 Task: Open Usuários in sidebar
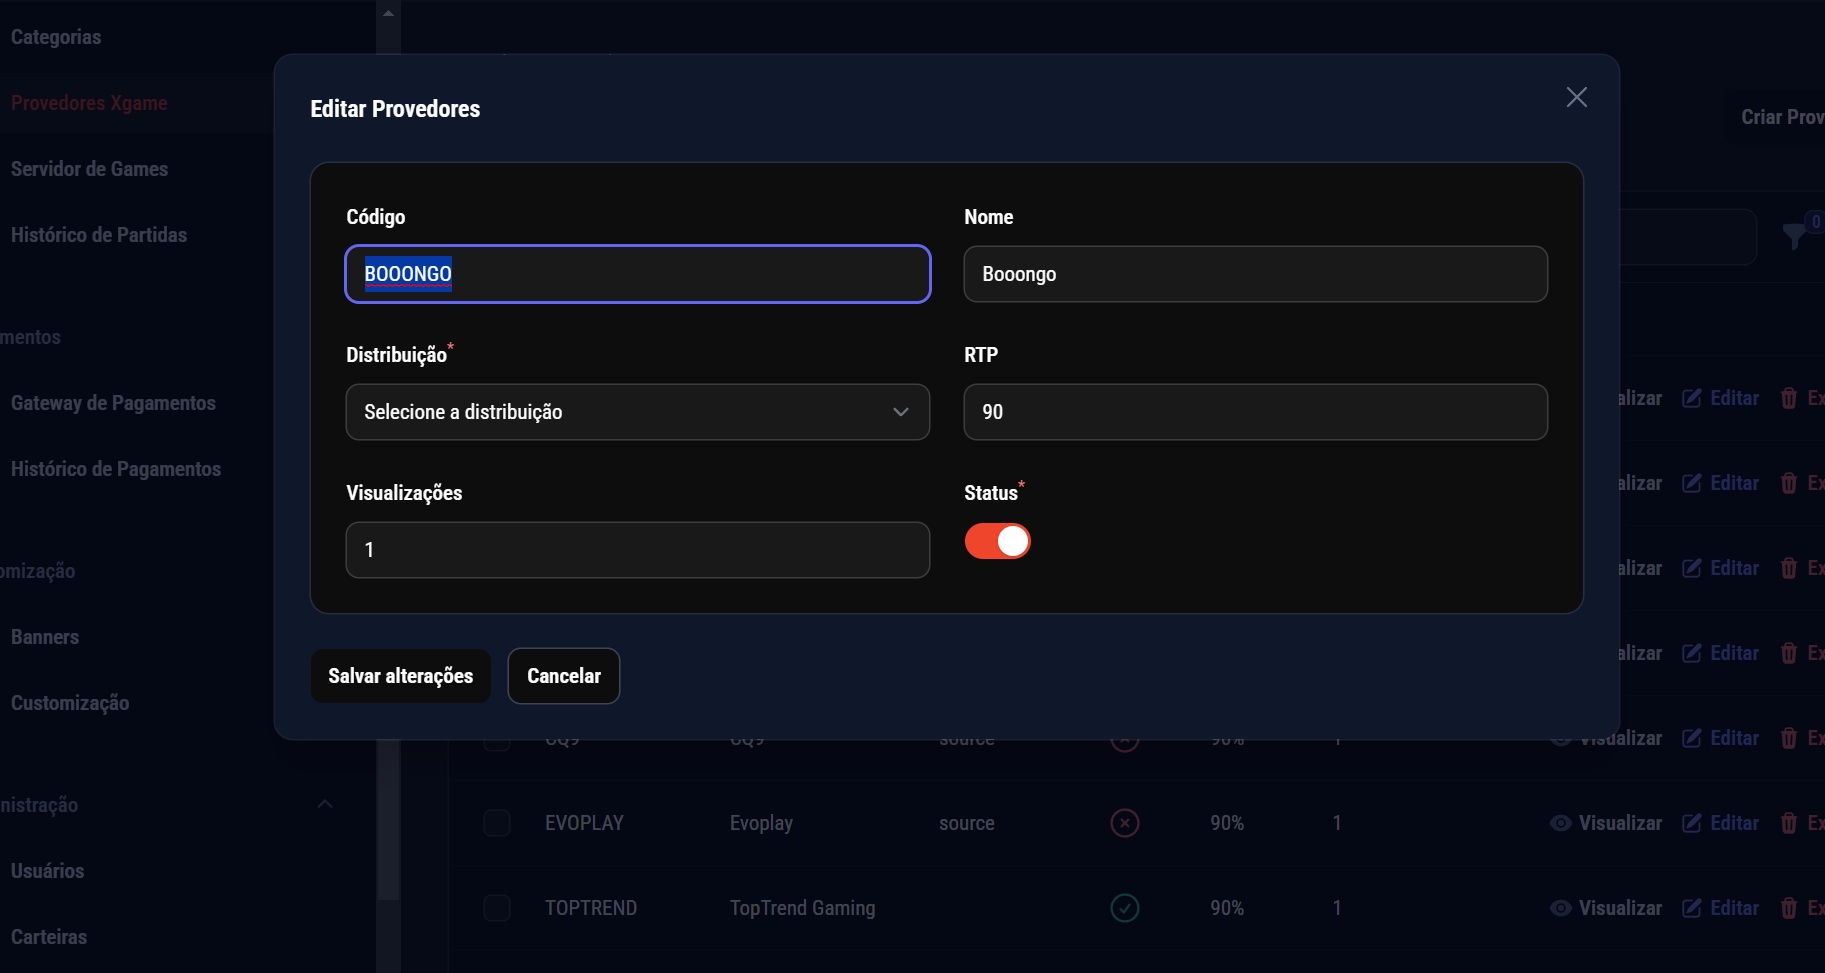(x=47, y=871)
